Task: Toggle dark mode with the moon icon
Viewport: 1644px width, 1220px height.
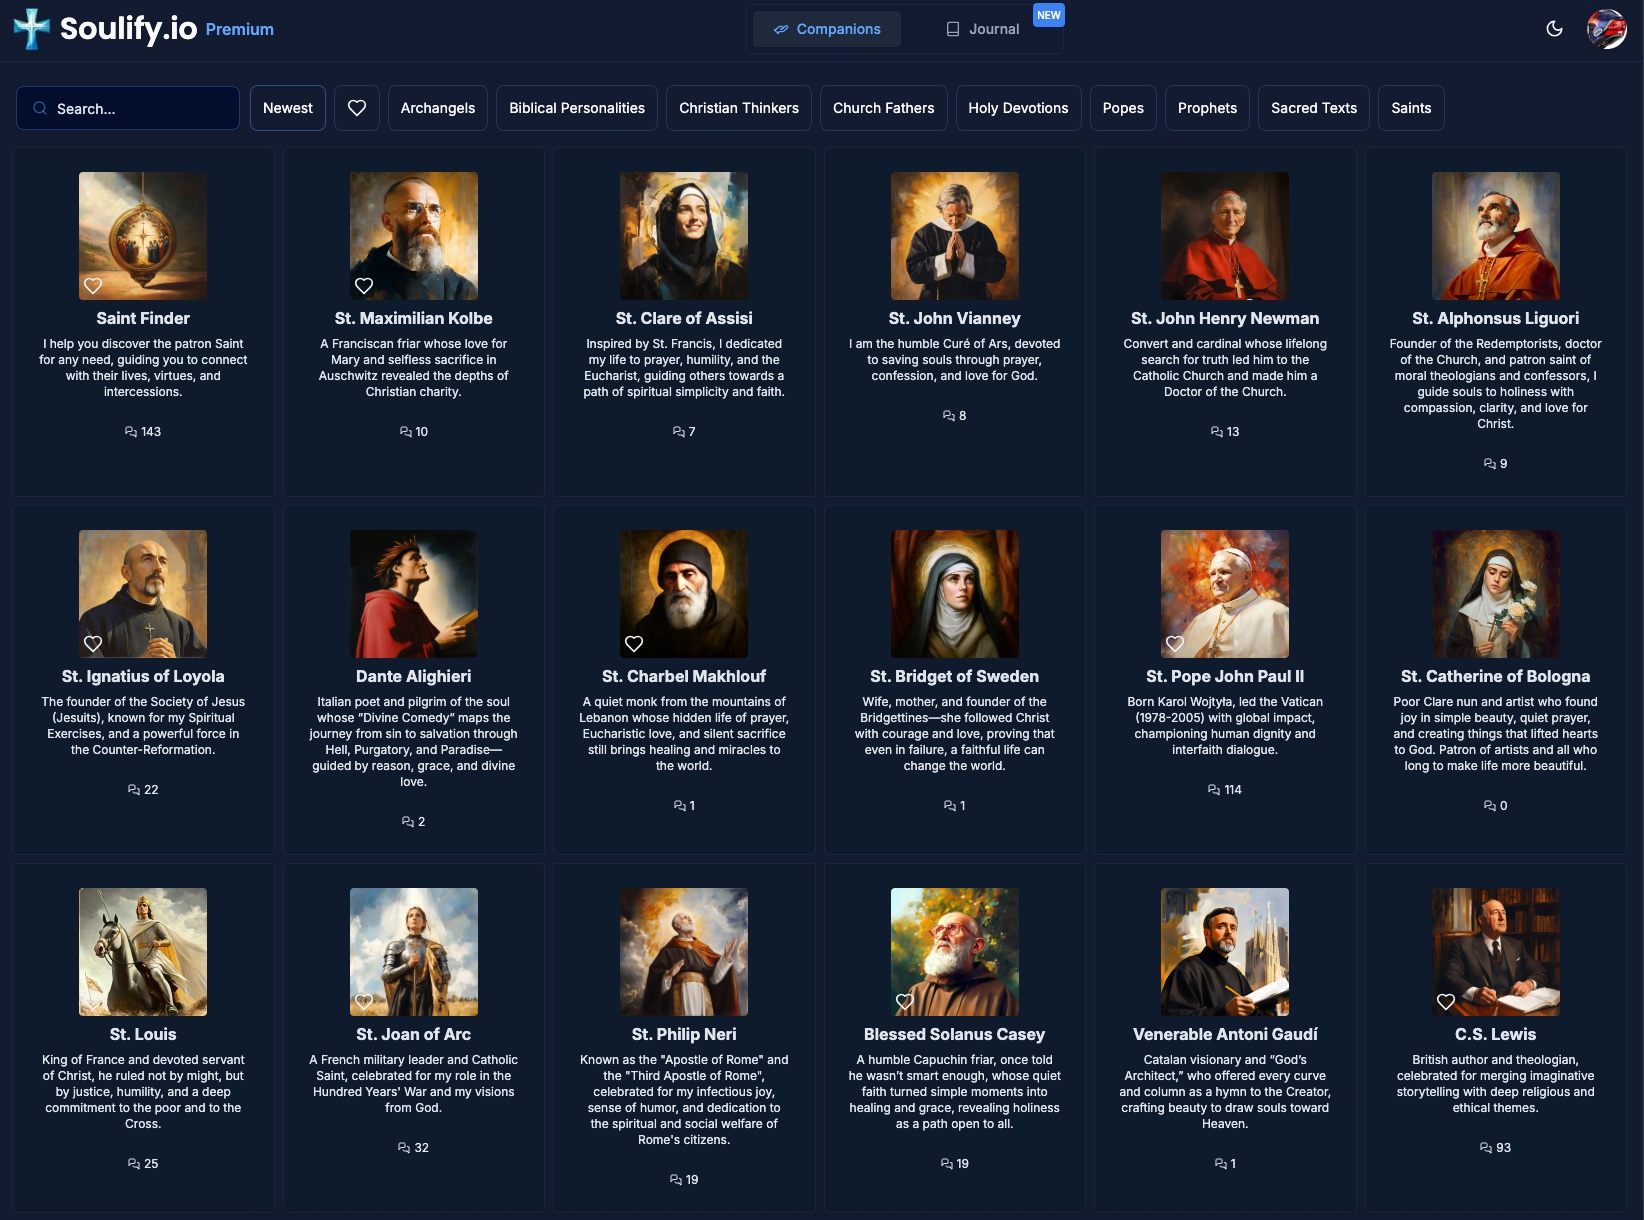Action: tap(1556, 29)
